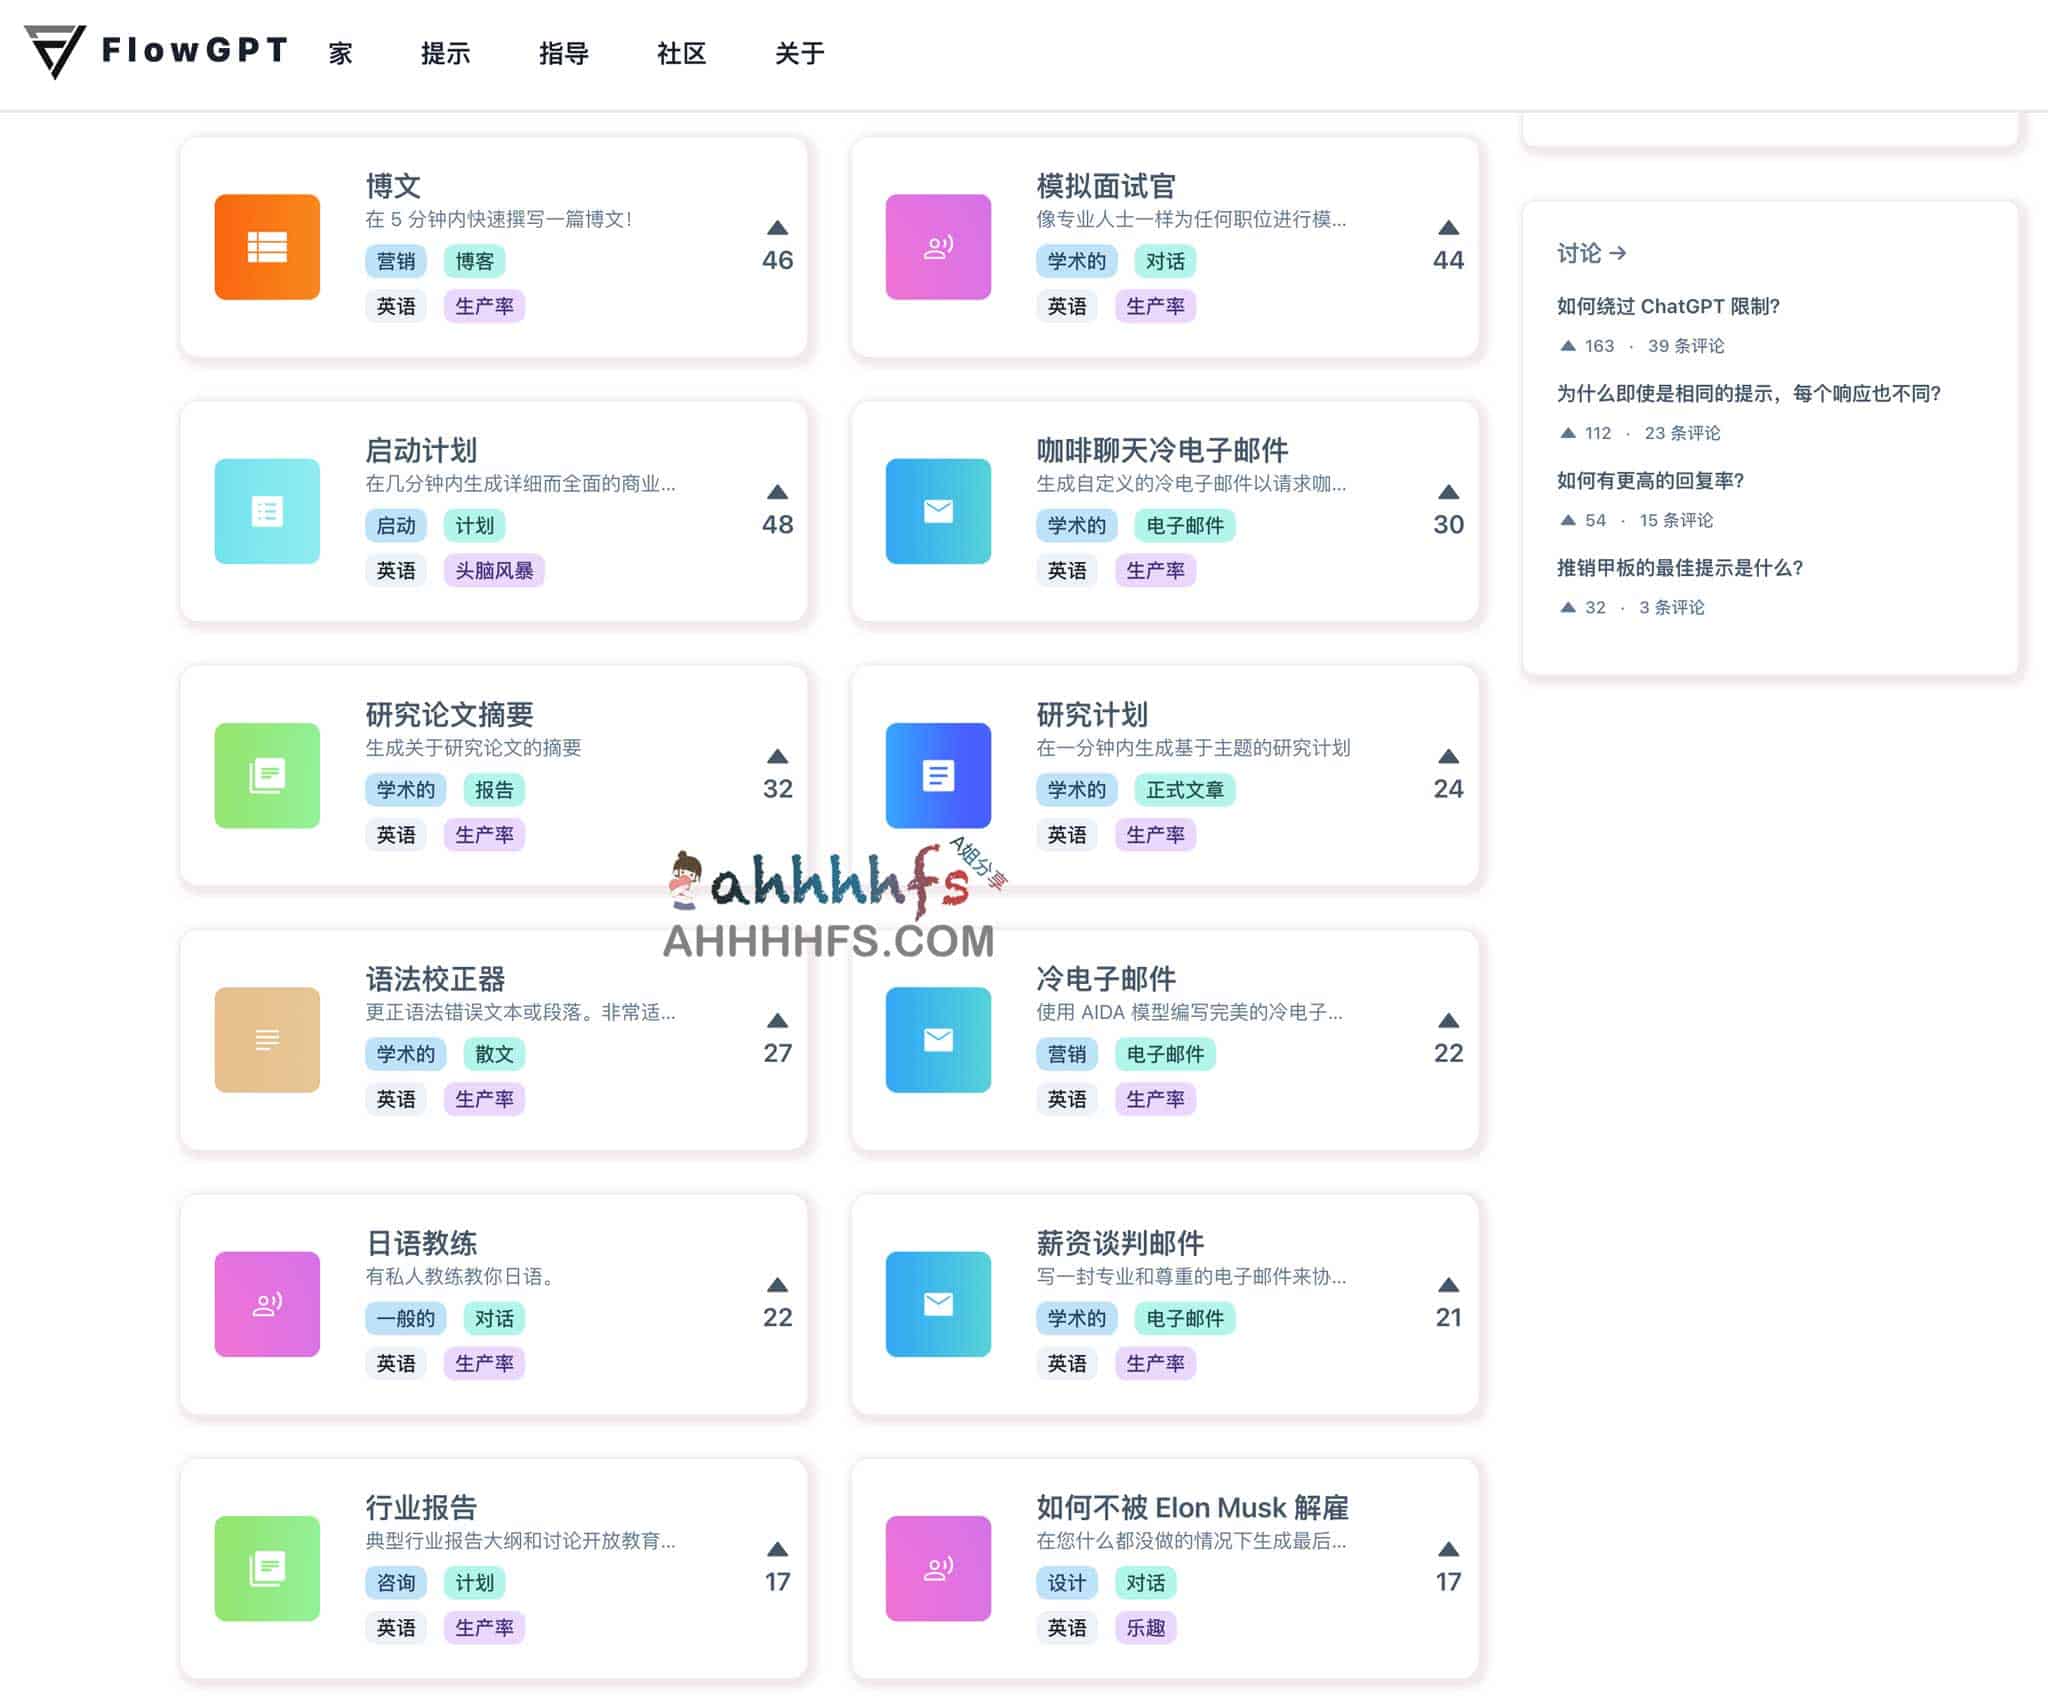Click the 如何不被 Elon Musk 解雇 card icon

pyautogui.click(x=937, y=1567)
